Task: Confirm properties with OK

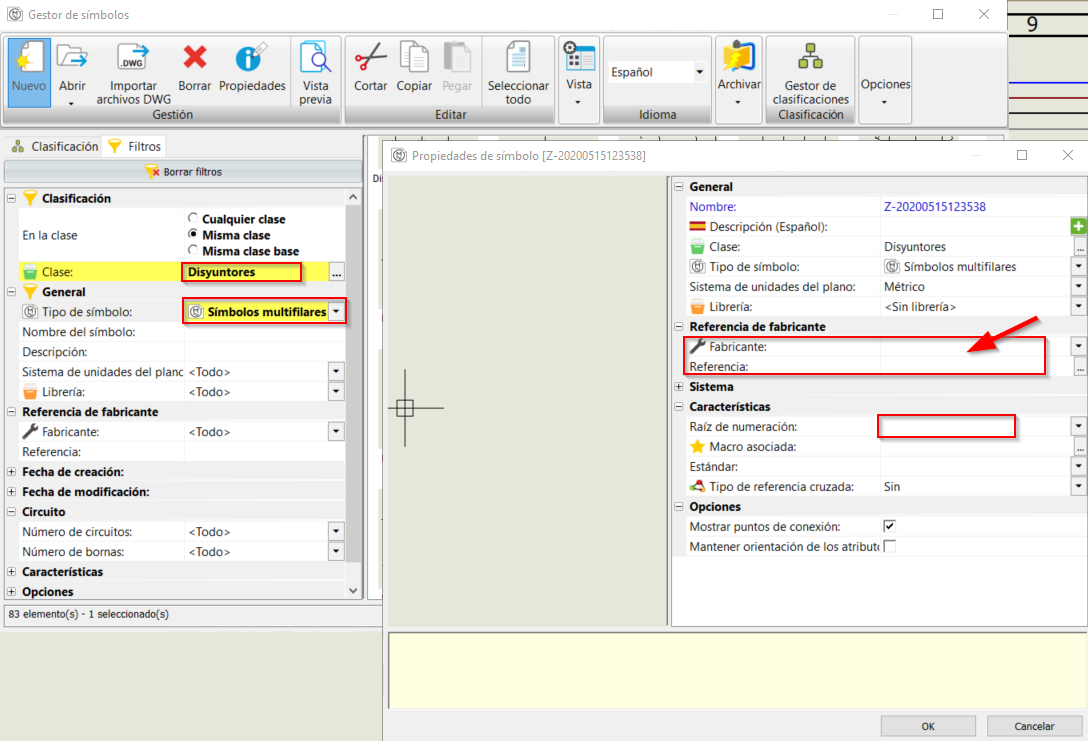Action: click(927, 726)
